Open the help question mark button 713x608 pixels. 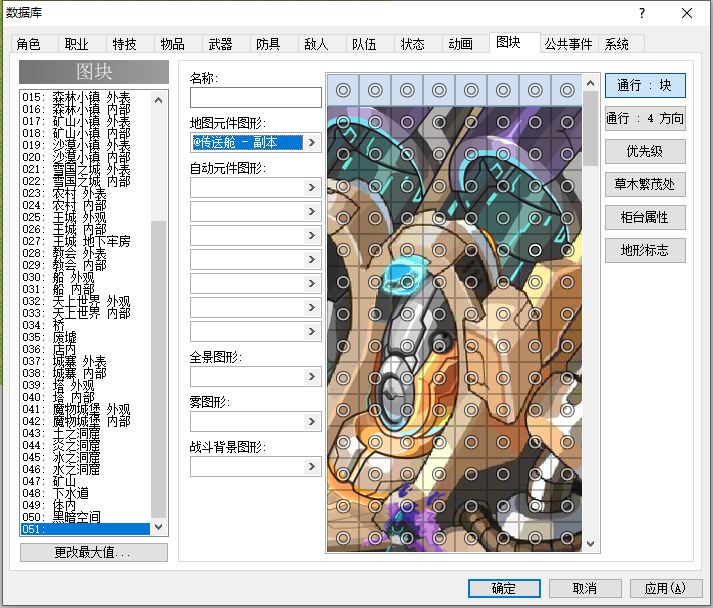[642, 13]
